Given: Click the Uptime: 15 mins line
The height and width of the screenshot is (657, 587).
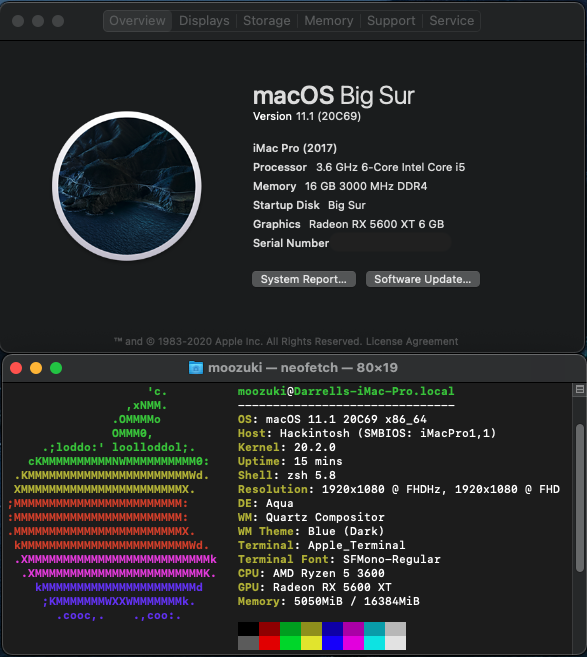Looking at the screenshot, I should click(x=290, y=461).
